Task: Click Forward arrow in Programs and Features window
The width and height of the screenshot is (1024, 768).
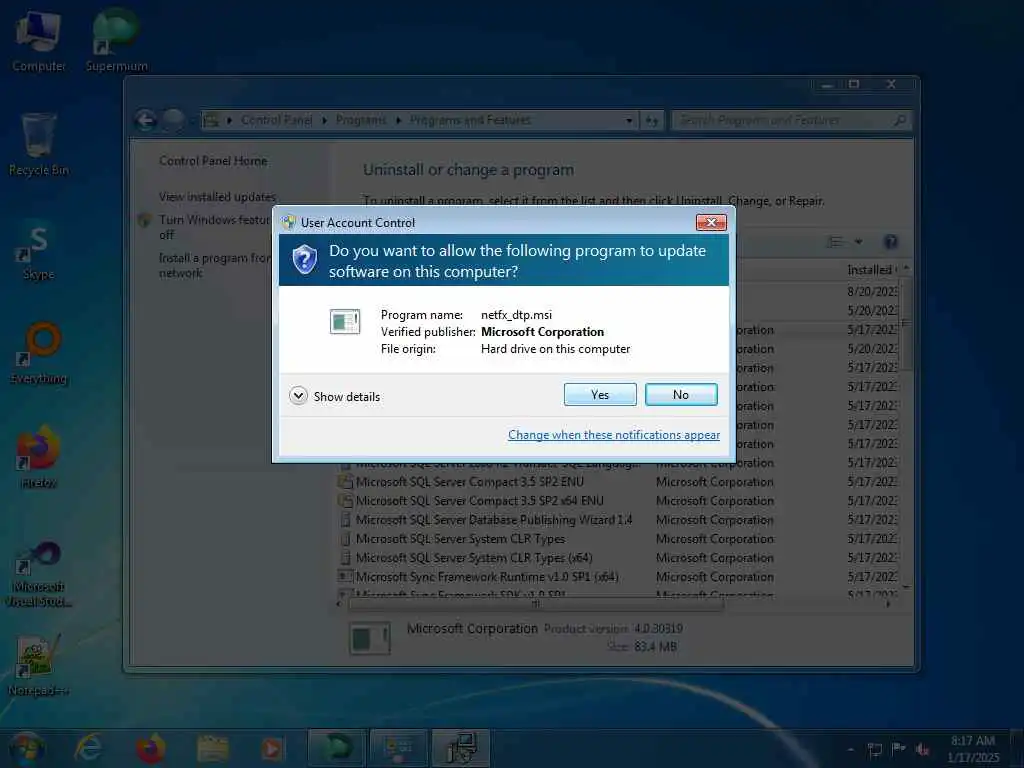Action: pyautogui.click(x=173, y=120)
